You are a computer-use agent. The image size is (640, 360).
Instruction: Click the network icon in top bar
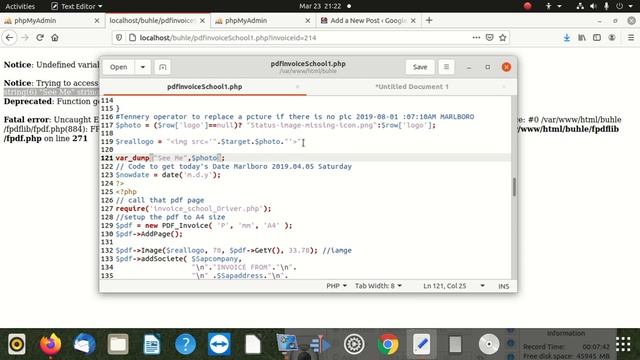pos(580,6)
